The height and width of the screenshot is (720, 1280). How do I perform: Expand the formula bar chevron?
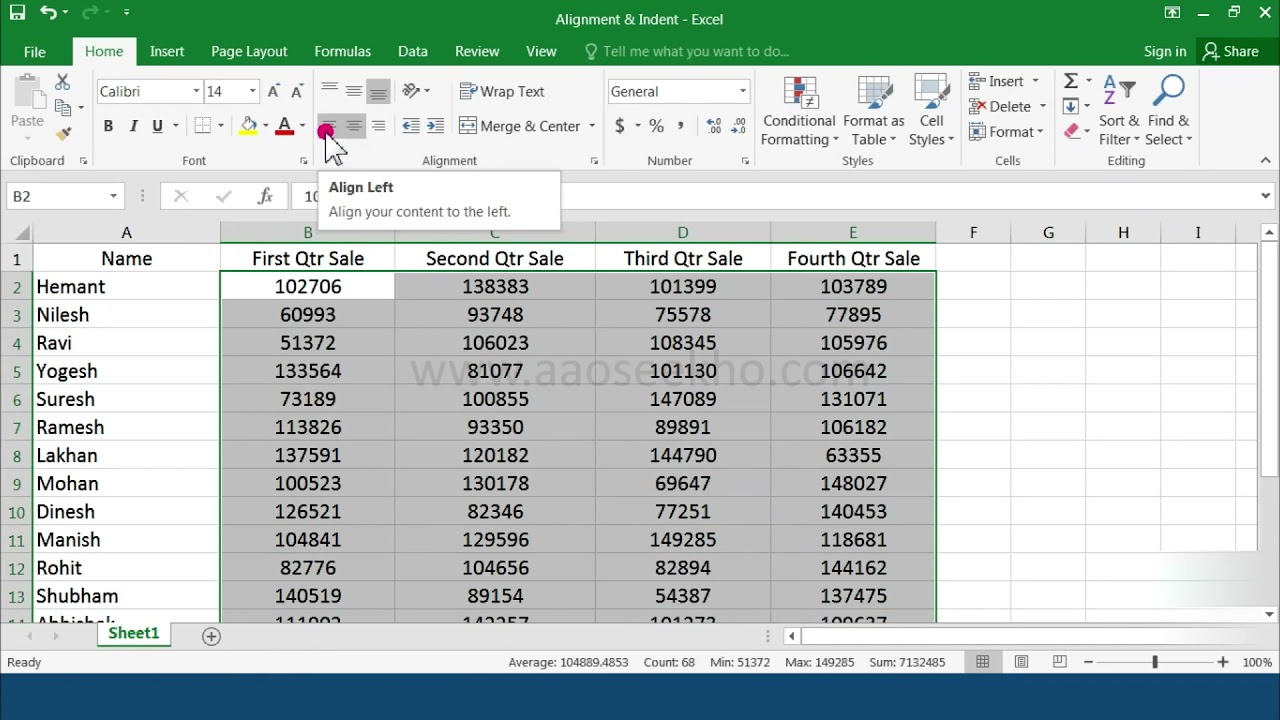(x=1267, y=196)
